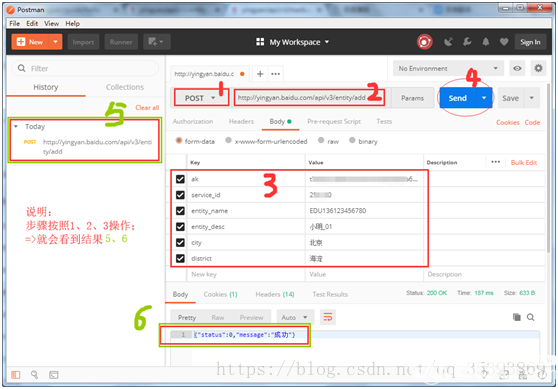This screenshot has width=558, height=389.
Task: Click the orange New plus button
Action: [30, 42]
